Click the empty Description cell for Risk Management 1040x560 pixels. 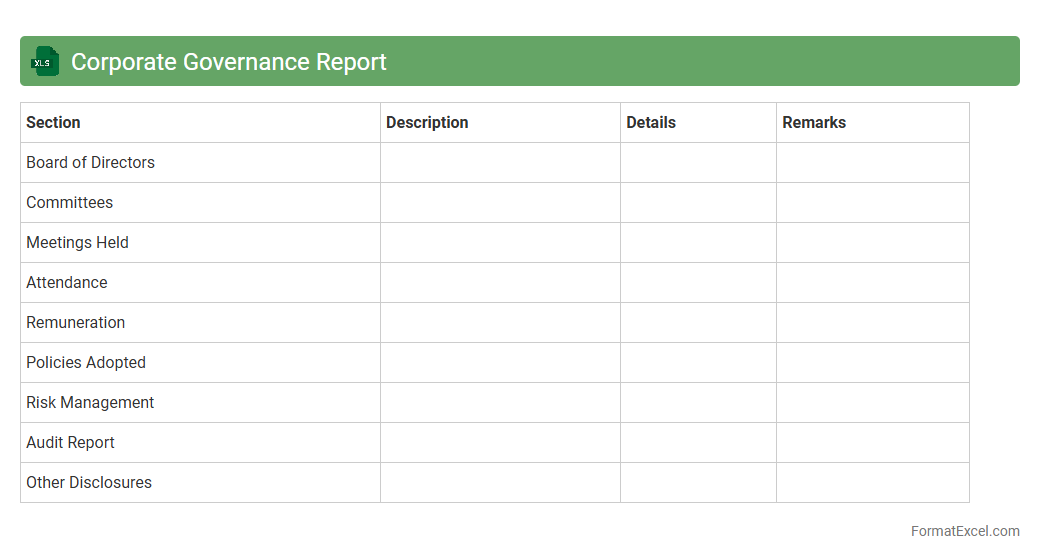[500, 403]
